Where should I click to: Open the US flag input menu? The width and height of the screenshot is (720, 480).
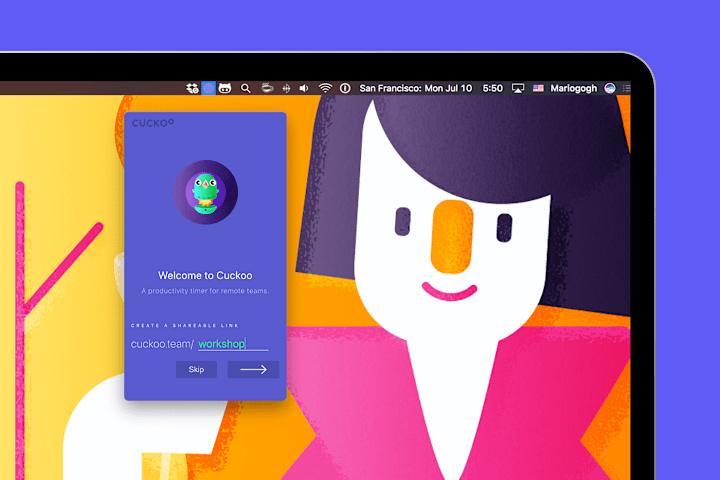pos(538,88)
